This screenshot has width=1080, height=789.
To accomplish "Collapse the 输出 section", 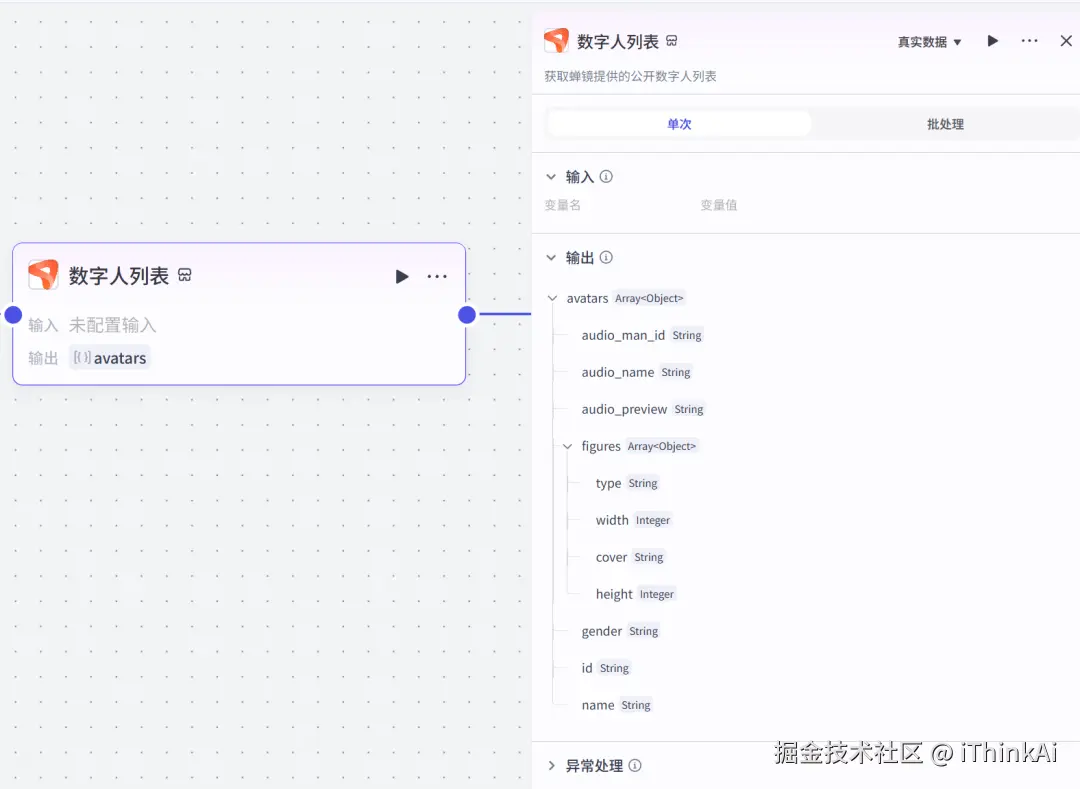I will click(551, 257).
